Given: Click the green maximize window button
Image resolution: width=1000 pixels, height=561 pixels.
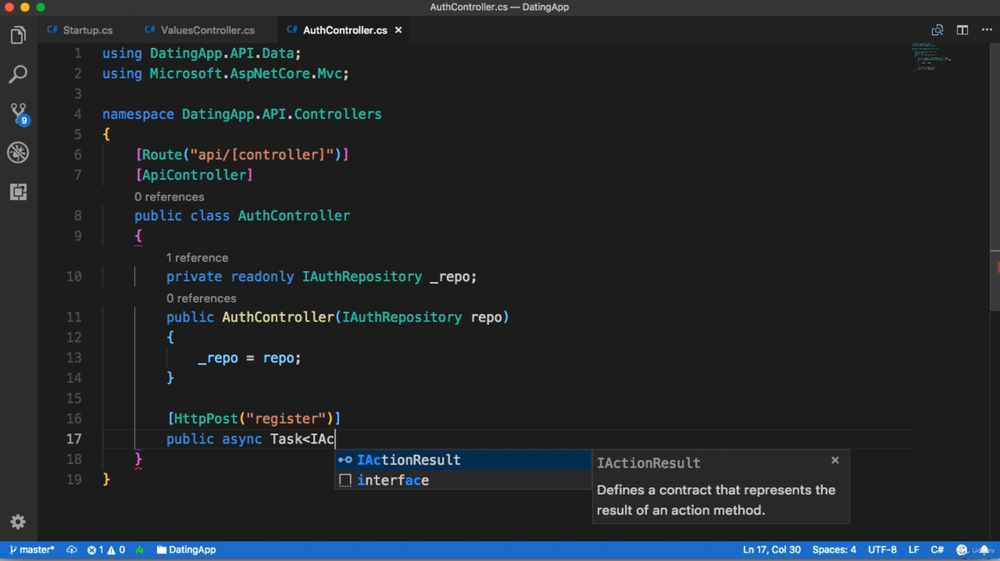Looking at the screenshot, I should pos(41,7).
